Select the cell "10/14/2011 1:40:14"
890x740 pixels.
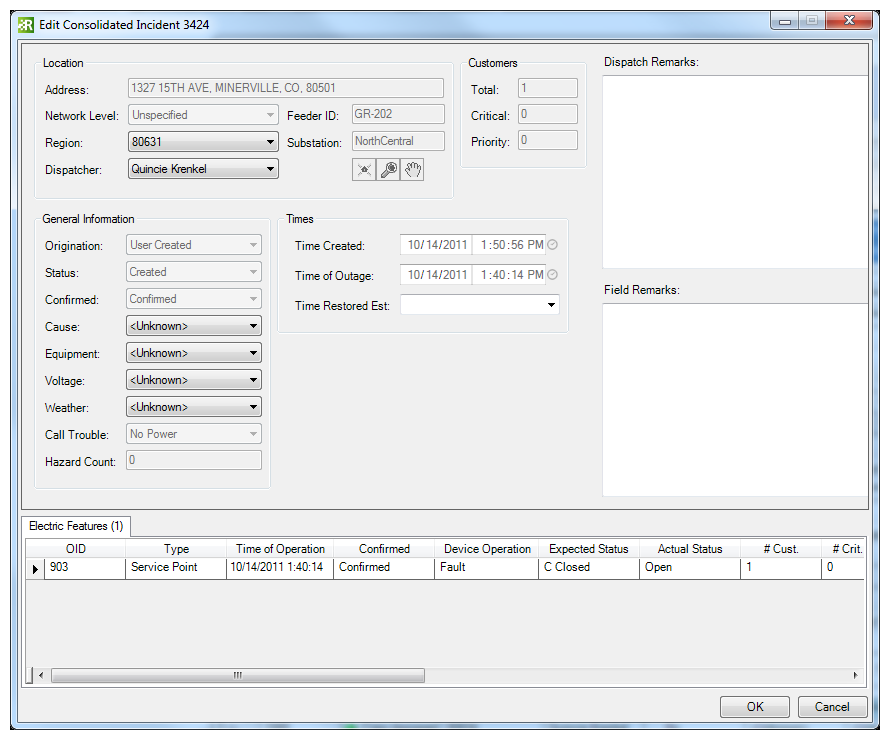click(280, 567)
